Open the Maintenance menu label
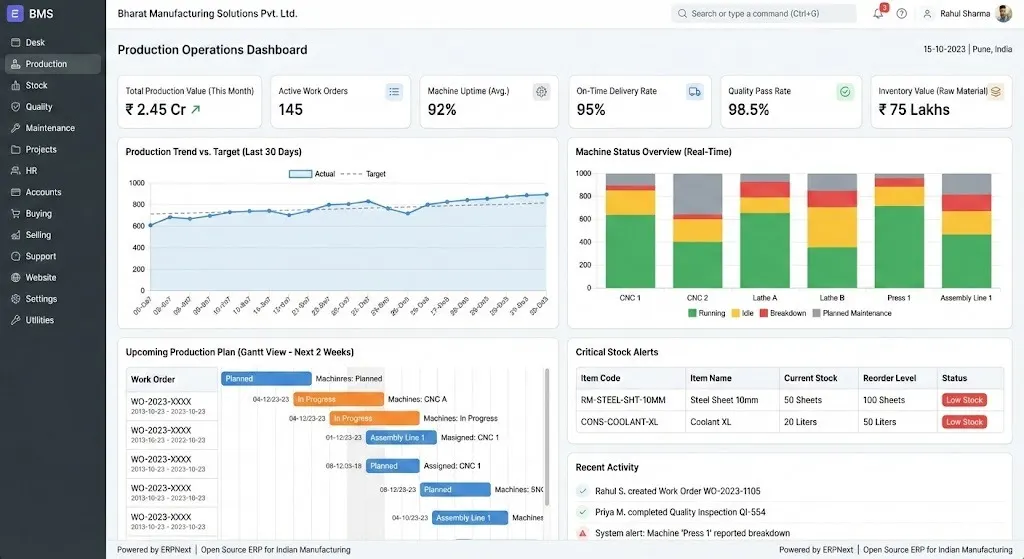Viewport: 1024px width, 559px height. coord(50,128)
